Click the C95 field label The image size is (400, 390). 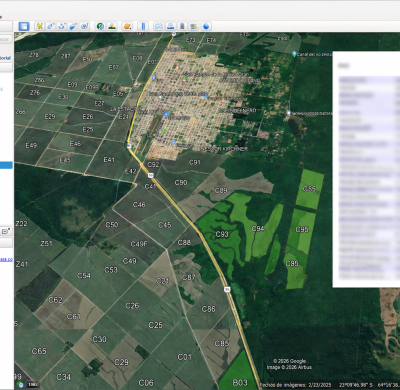(302, 229)
